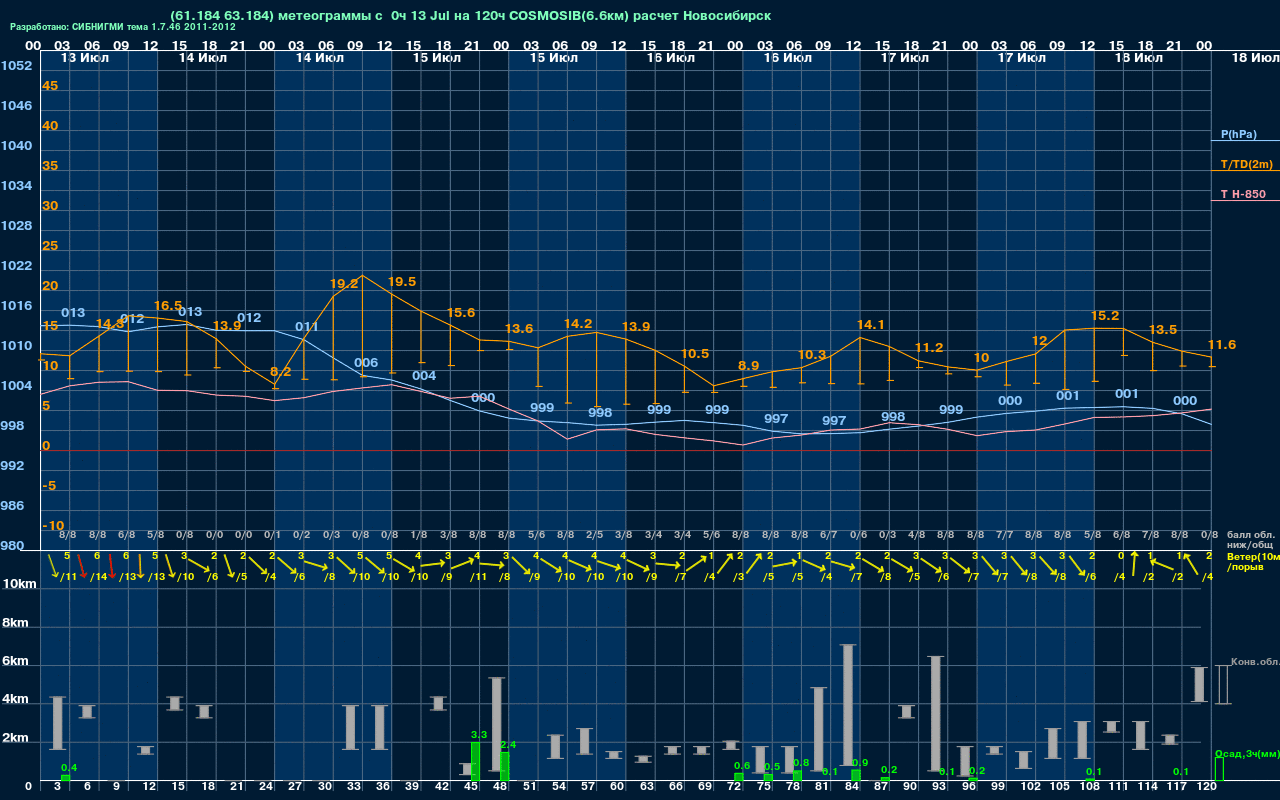
Task: Click the 1052 pressure axis label
Action: (16, 66)
